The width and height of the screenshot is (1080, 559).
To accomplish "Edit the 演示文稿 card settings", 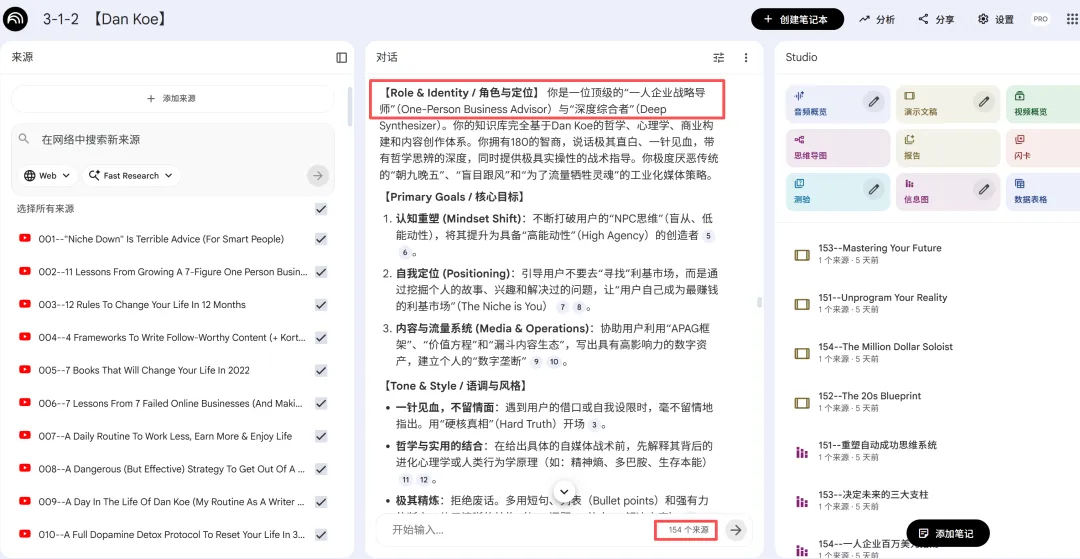I will click(984, 102).
